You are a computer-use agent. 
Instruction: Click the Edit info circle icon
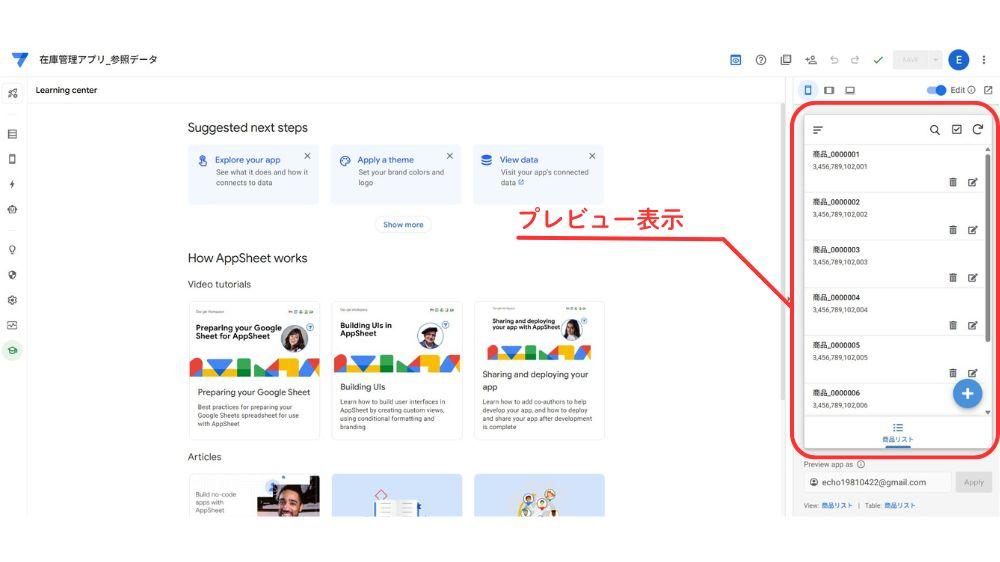971,90
